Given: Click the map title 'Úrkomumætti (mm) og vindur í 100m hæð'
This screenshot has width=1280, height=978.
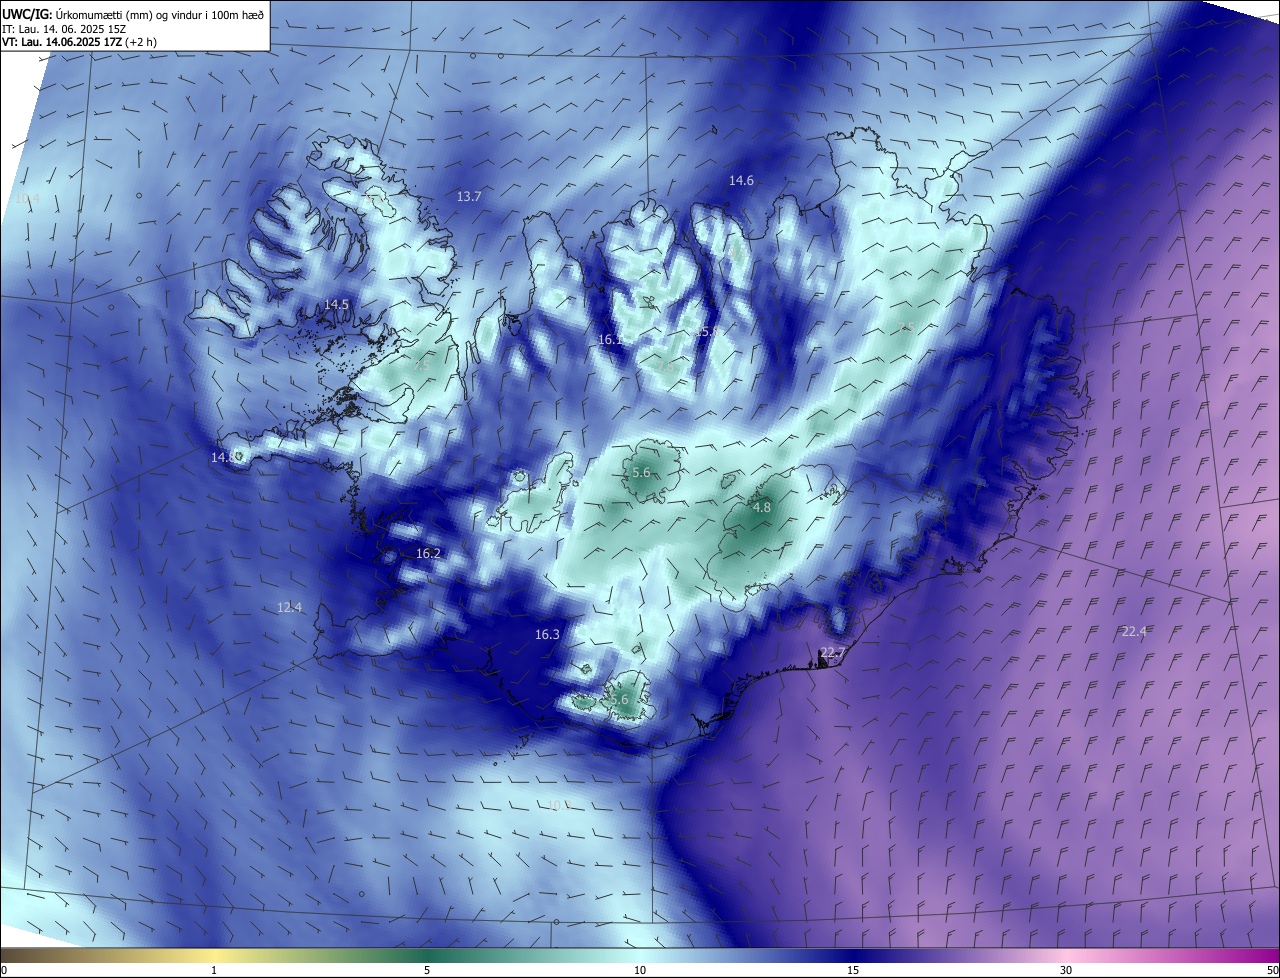Looking at the screenshot, I should tap(159, 13).
